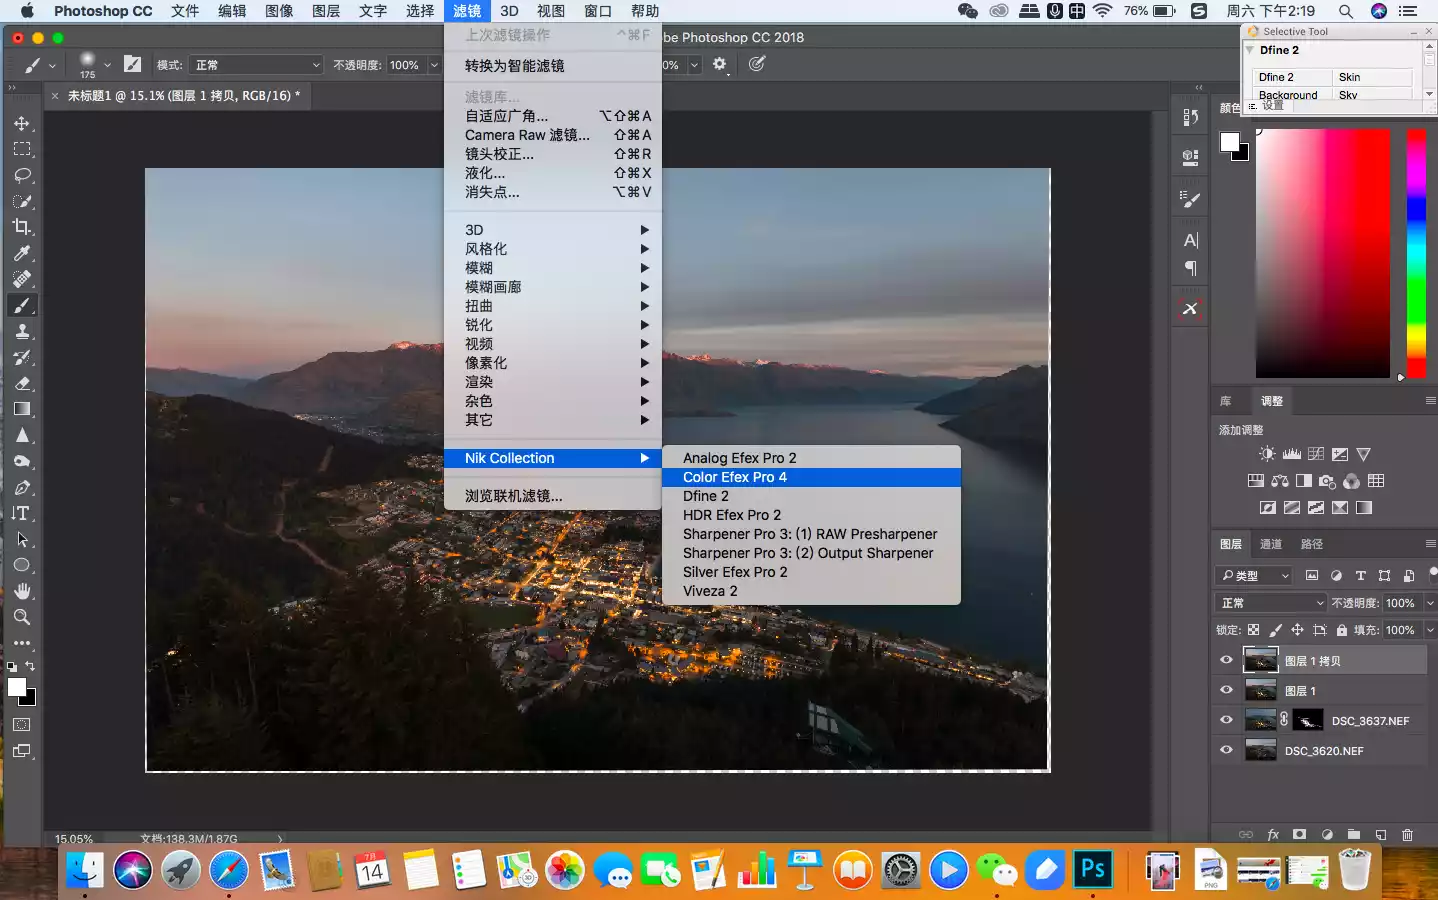Hide the DSC_3620.NEF layer
The height and width of the screenshot is (900, 1438).
click(1226, 750)
